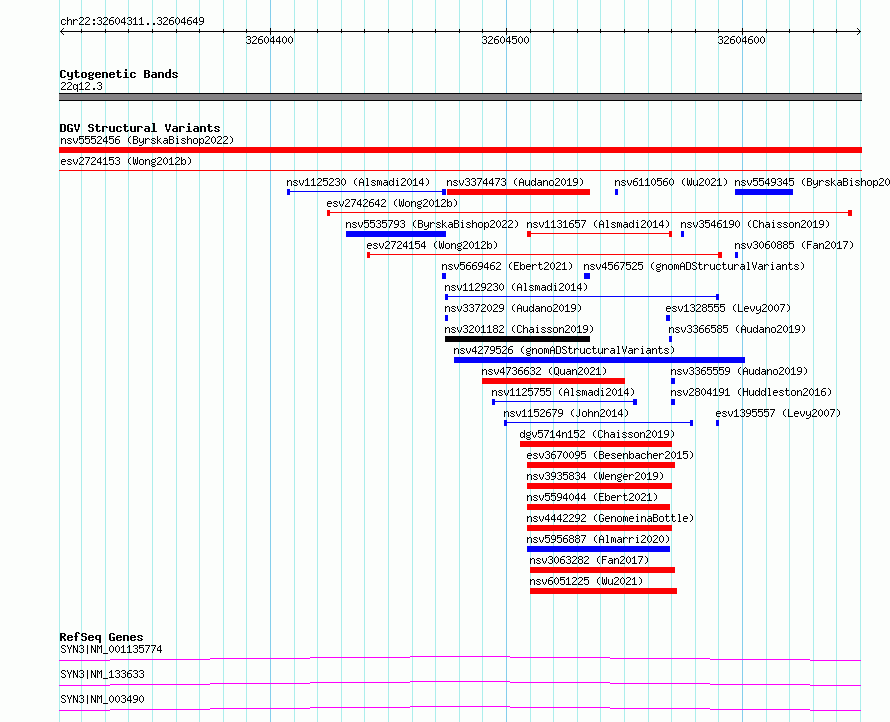The height and width of the screenshot is (722, 890).
Task: Select nsv1129230 (Alsmadi2014) label
Action: pyautogui.click(x=516, y=287)
